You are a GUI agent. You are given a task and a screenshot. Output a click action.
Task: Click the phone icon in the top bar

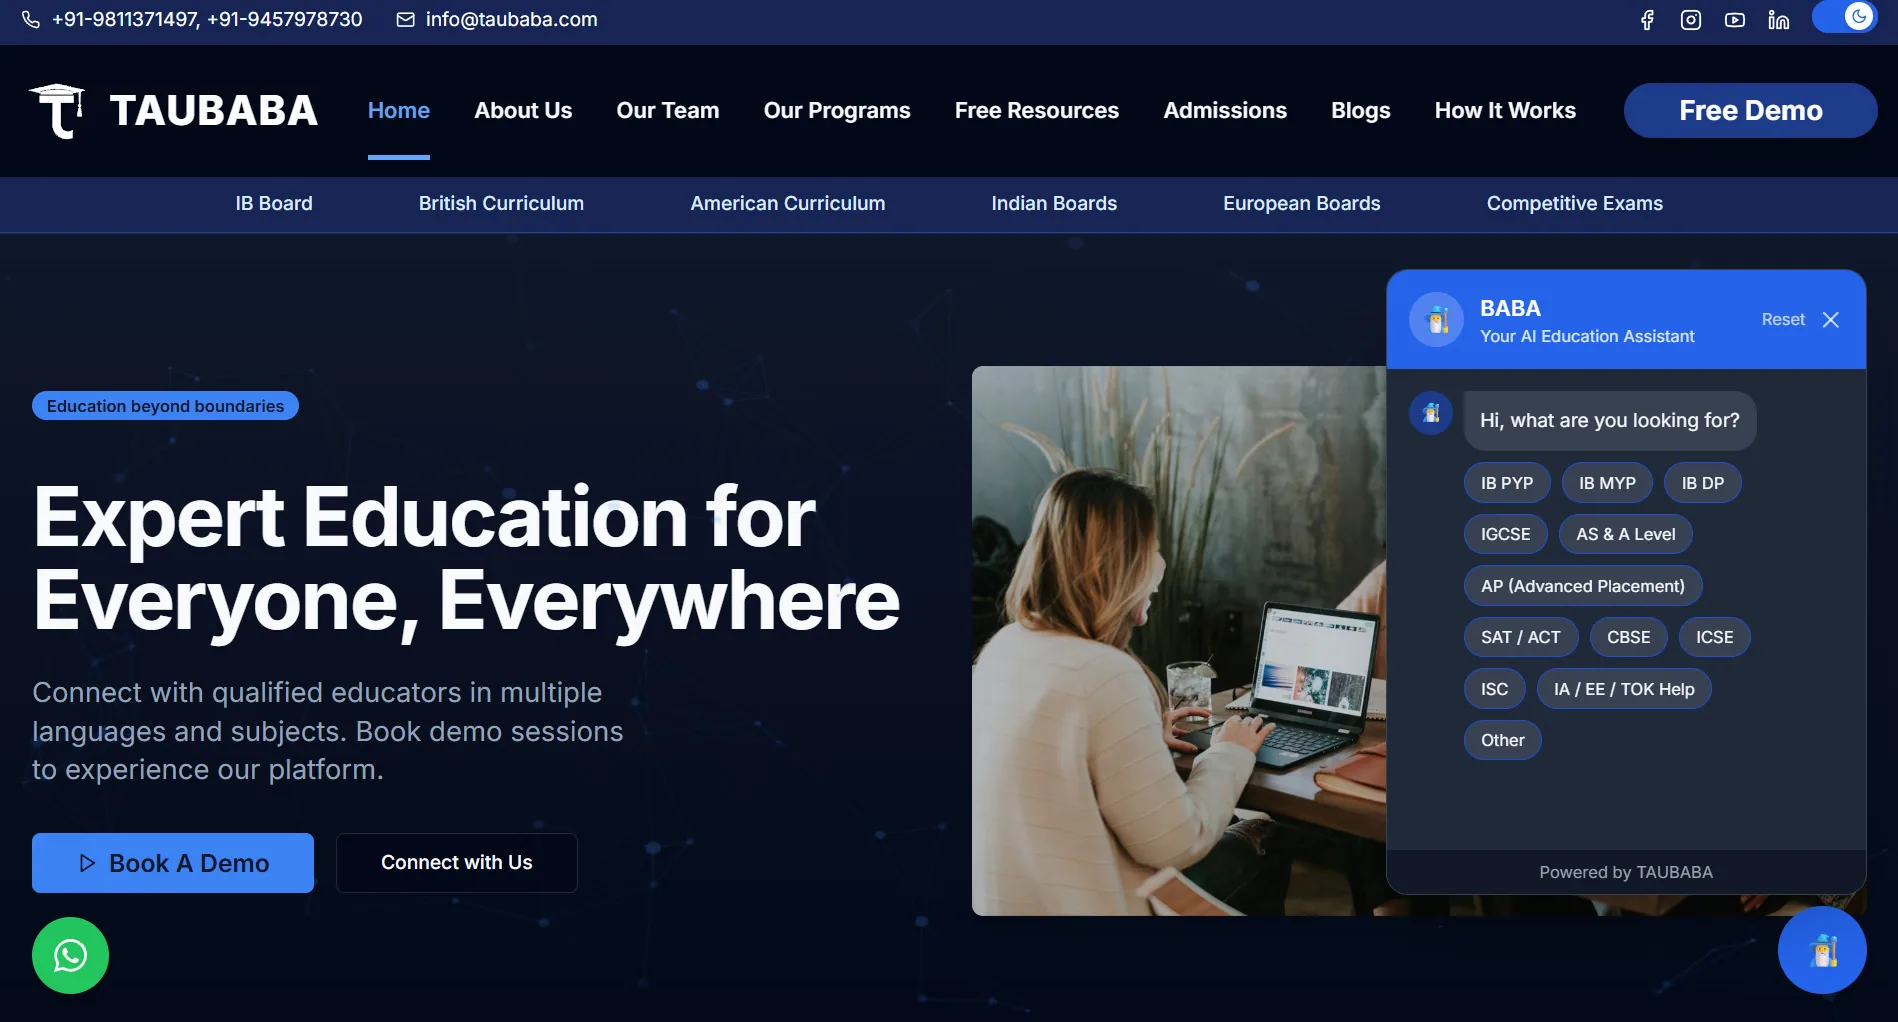coord(31,20)
